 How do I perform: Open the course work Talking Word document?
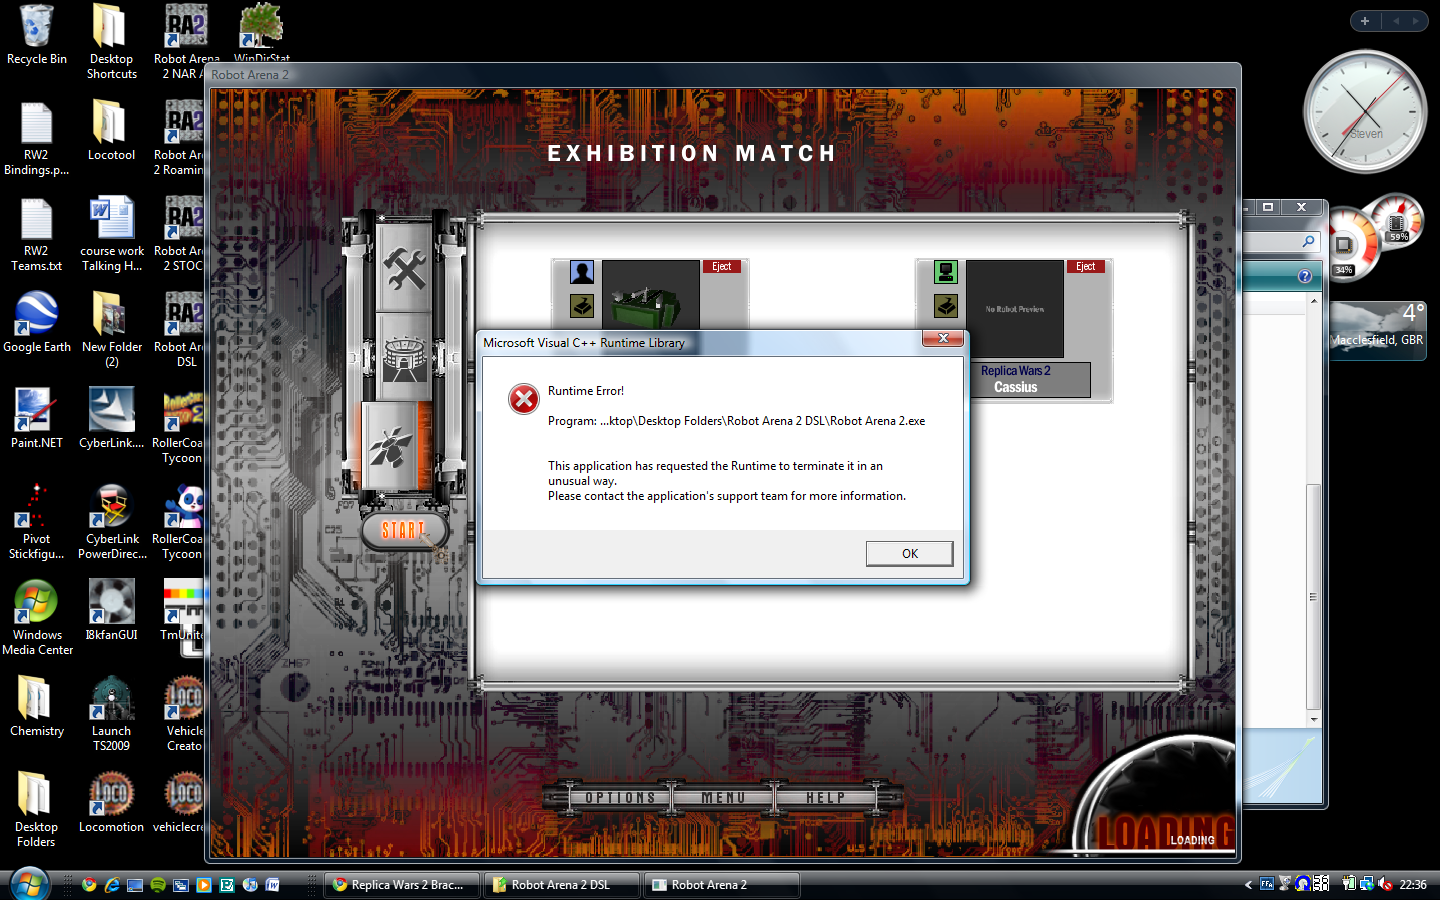click(x=111, y=234)
